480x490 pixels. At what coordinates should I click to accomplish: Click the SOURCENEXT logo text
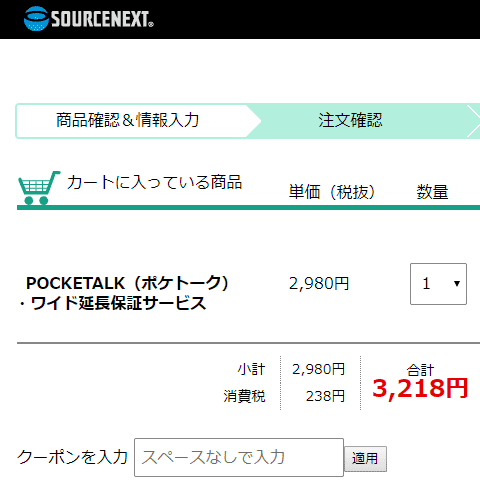tap(102, 19)
